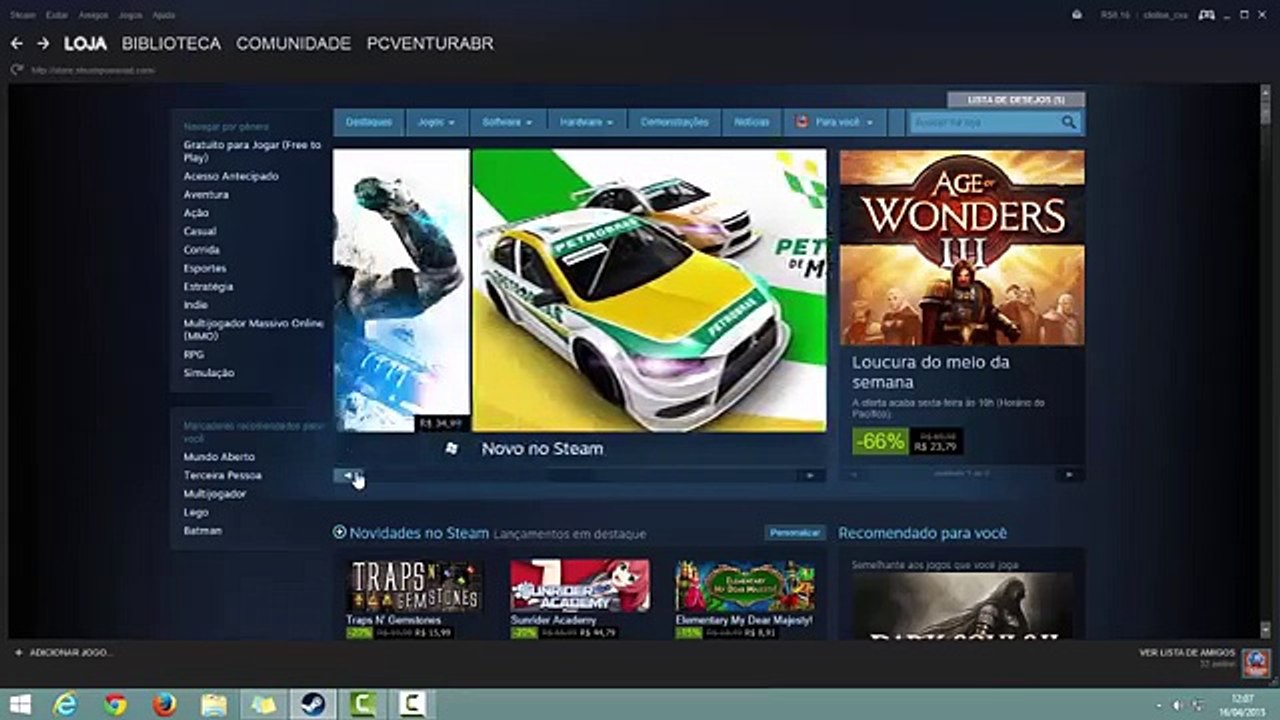Viewport: 1280px width, 720px height.
Task: Open Ver Lista de Amigos
Action: (1187, 653)
